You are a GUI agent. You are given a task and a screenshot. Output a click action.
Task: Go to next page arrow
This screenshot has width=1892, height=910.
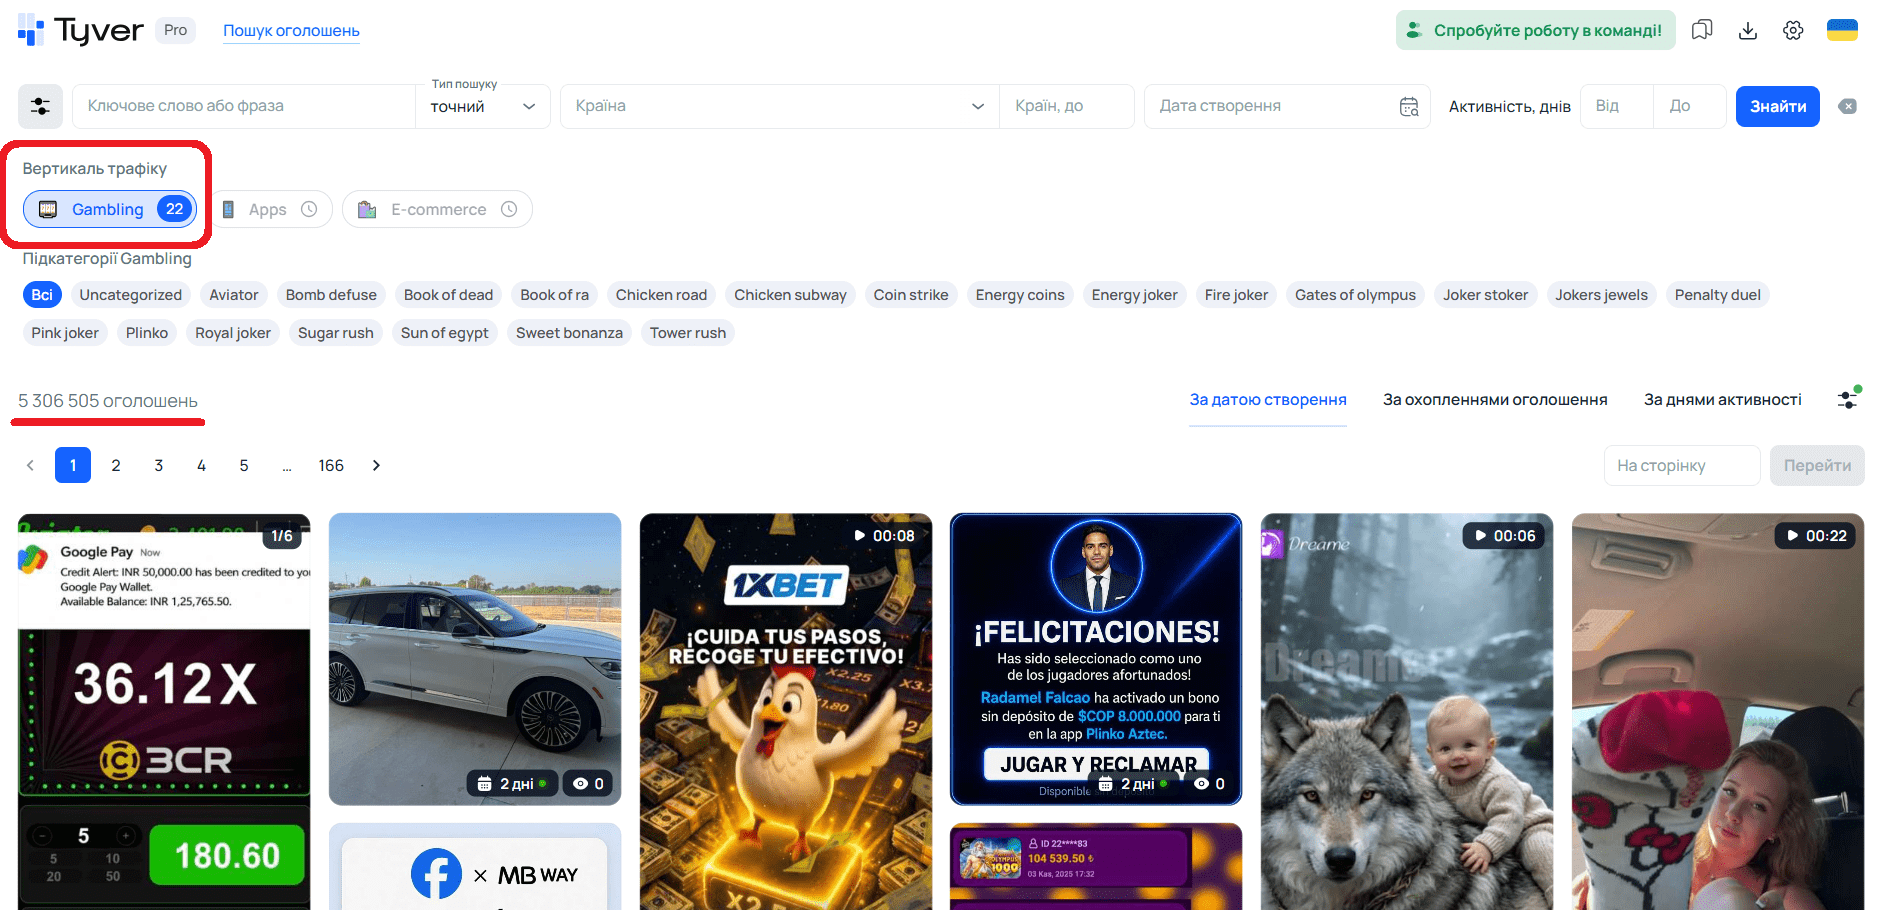click(376, 465)
